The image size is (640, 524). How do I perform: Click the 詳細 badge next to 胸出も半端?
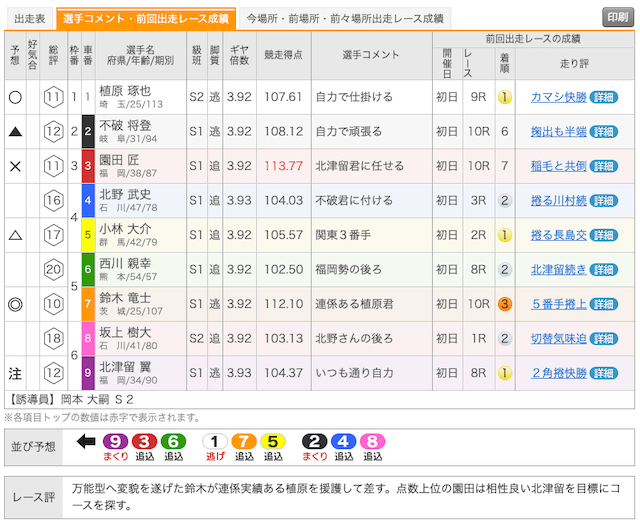[x=604, y=132]
